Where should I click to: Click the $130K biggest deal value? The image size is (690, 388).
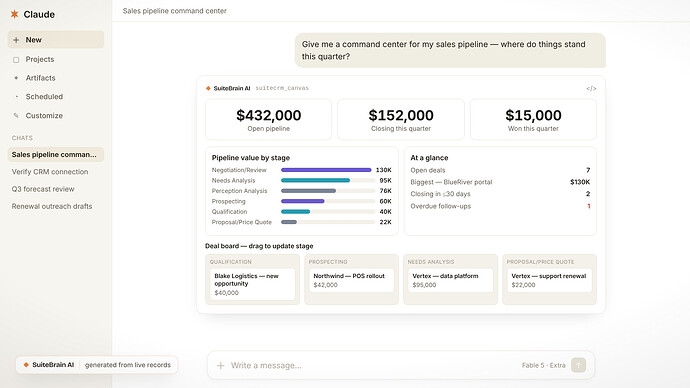580,182
